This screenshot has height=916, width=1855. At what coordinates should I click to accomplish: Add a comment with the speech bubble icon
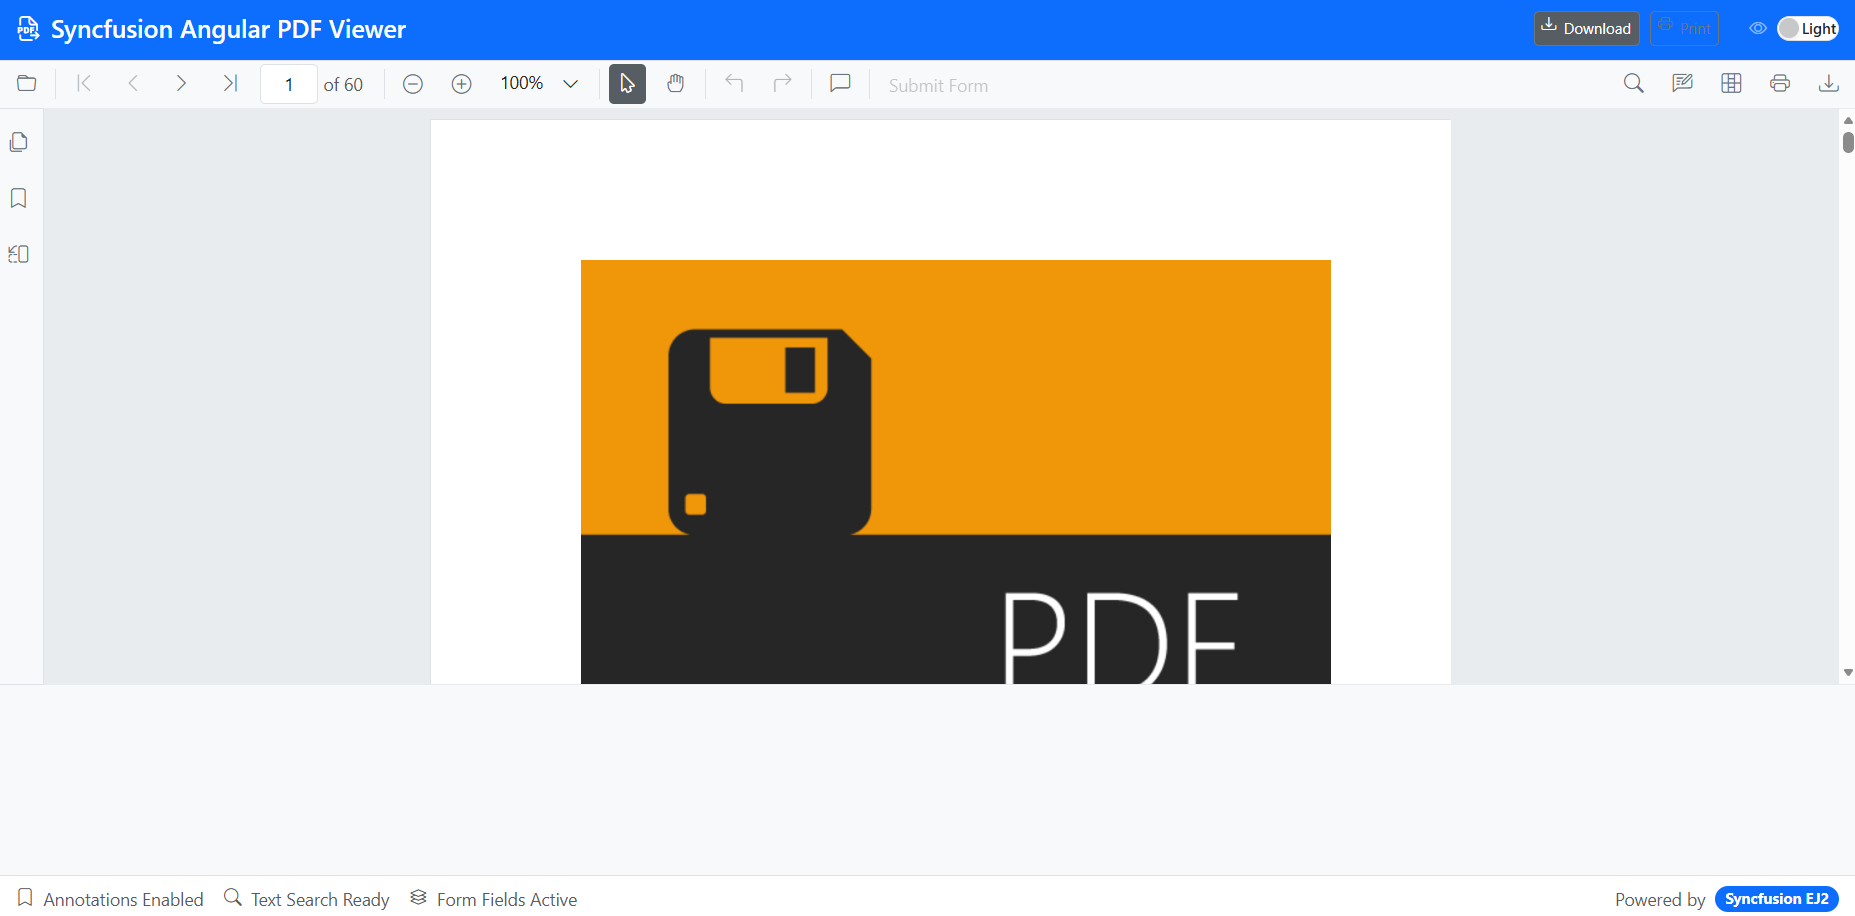click(841, 84)
